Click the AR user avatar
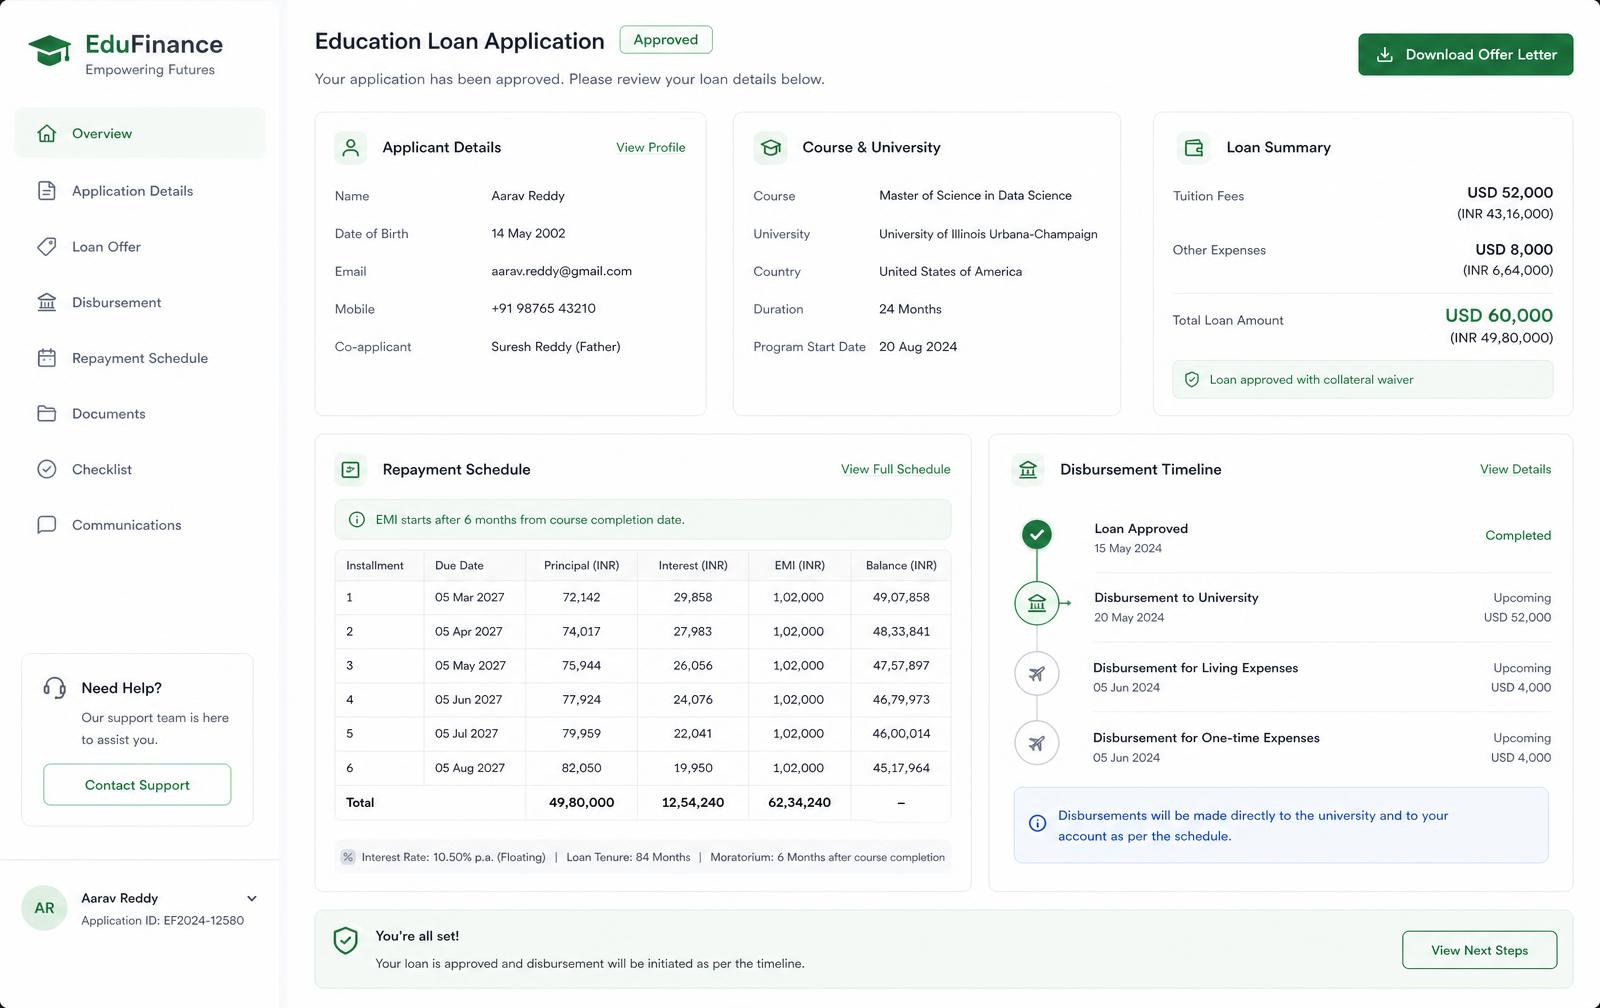Image resolution: width=1600 pixels, height=1008 pixels. 44,908
